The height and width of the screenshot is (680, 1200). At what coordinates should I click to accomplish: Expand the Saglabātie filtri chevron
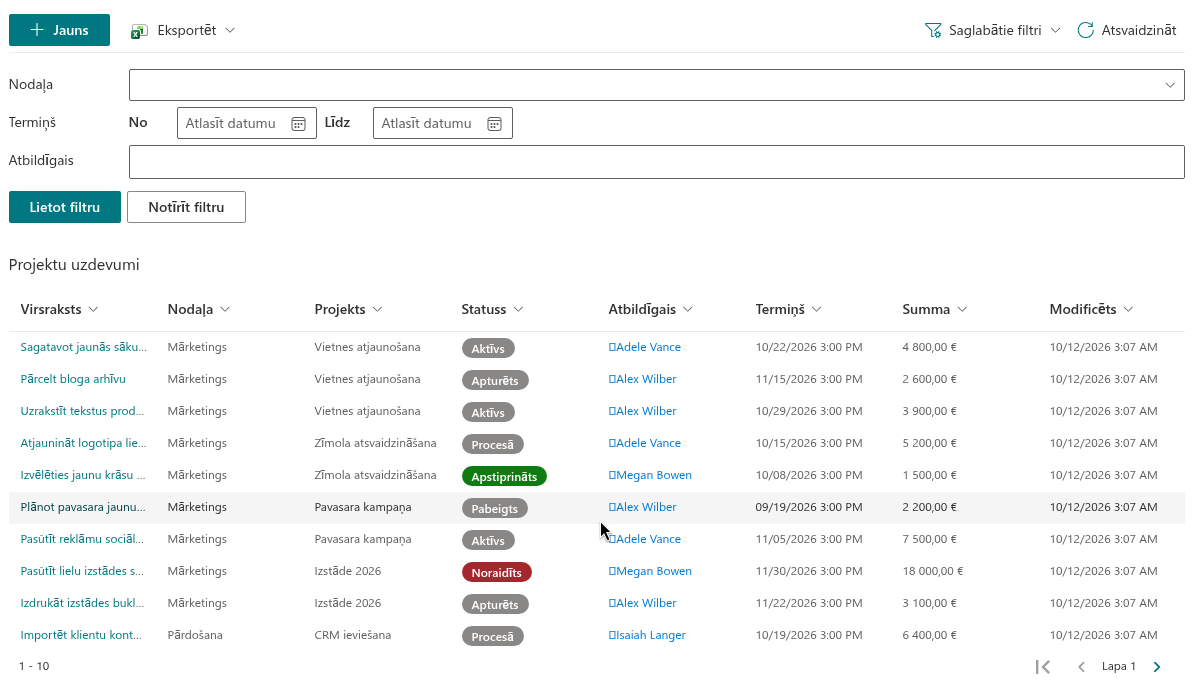1055,30
